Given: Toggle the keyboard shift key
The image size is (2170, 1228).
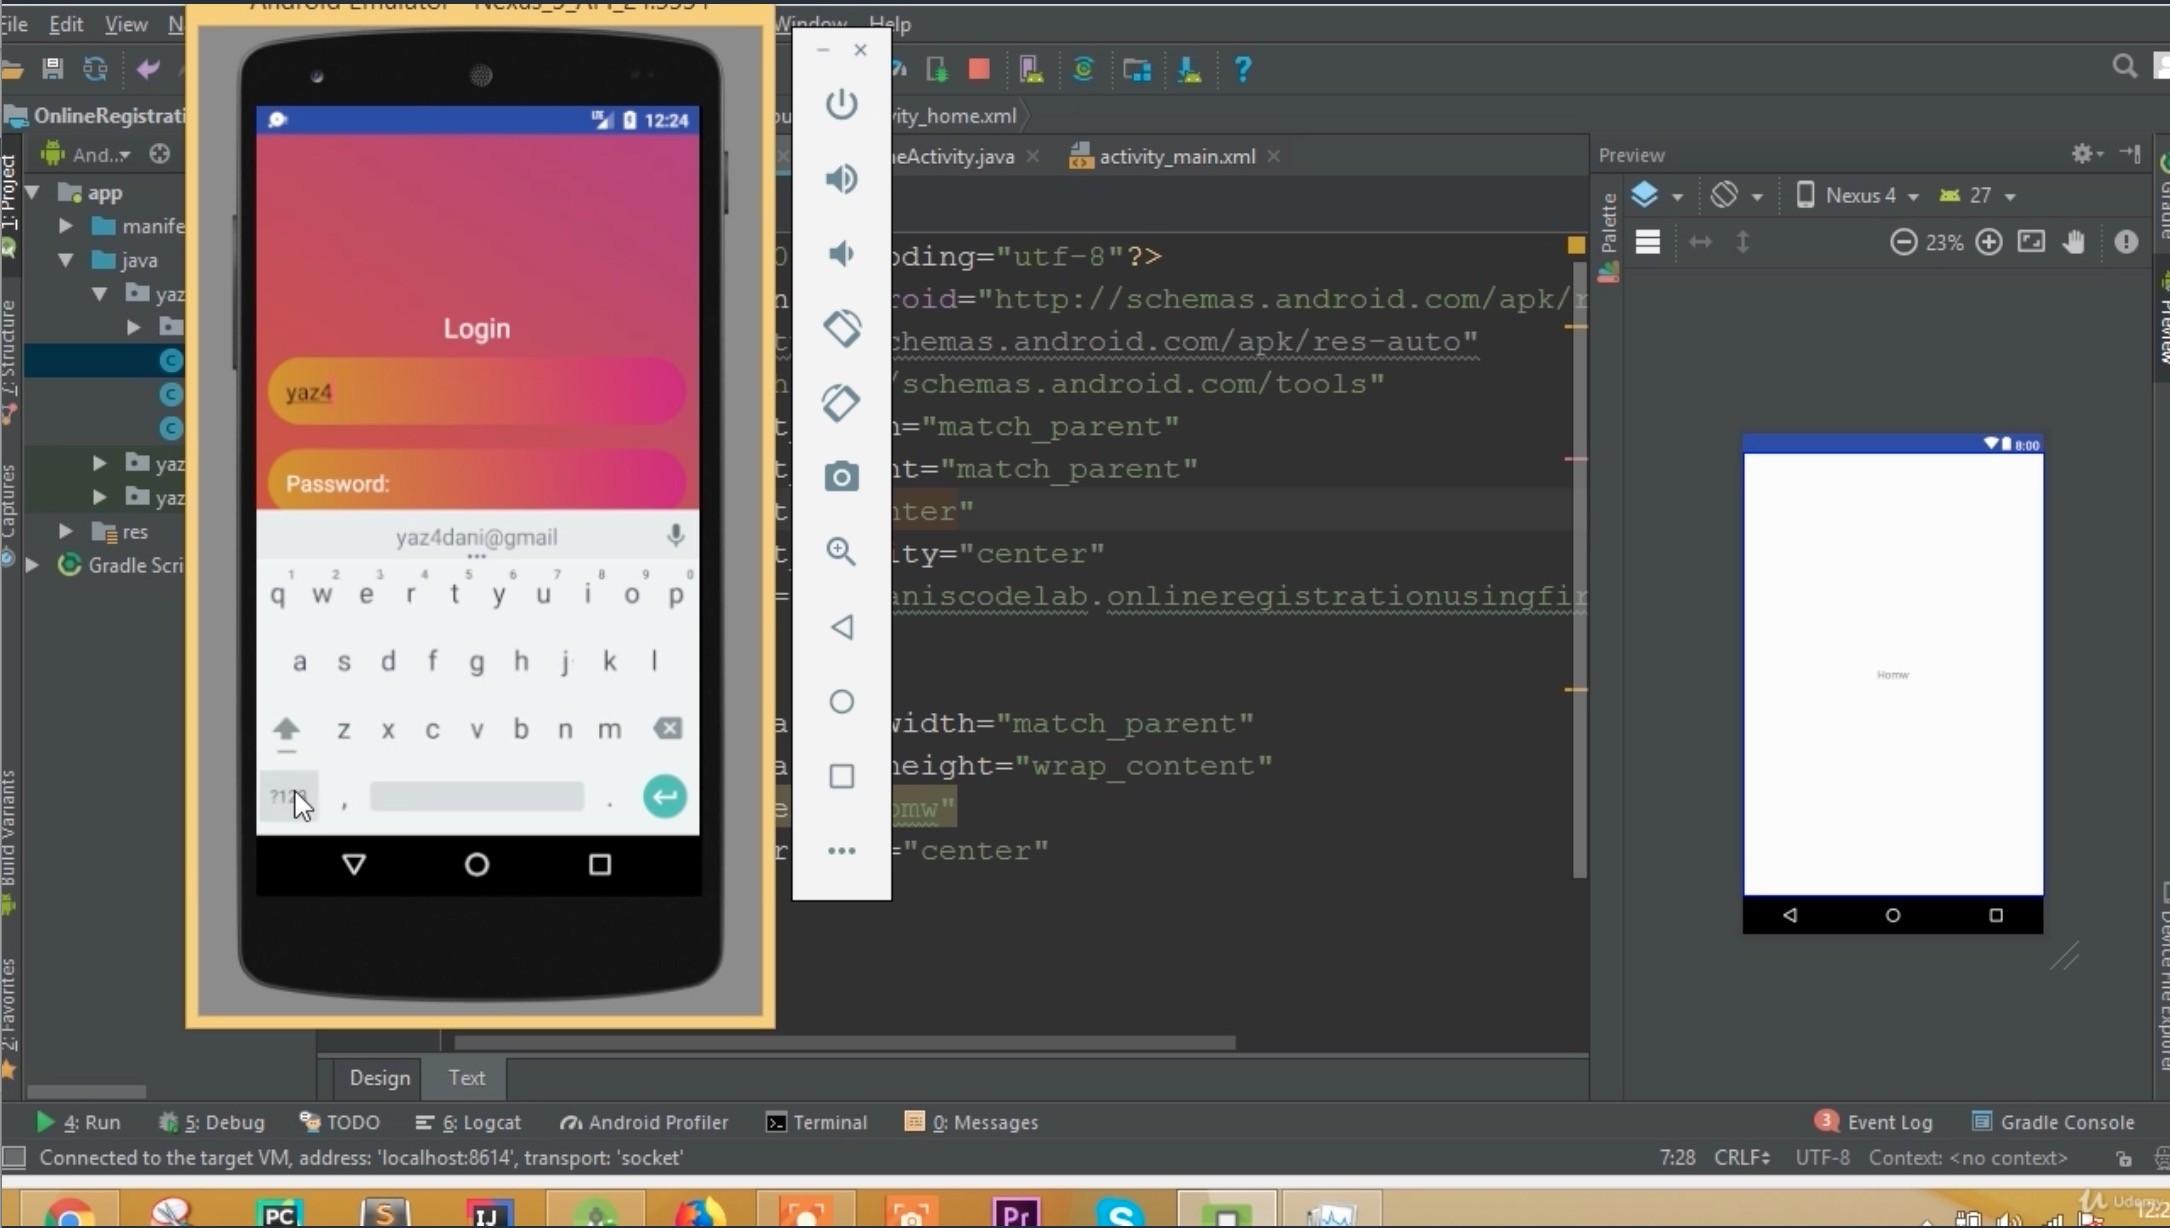Looking at the screenshot, I should click(287, 729).
